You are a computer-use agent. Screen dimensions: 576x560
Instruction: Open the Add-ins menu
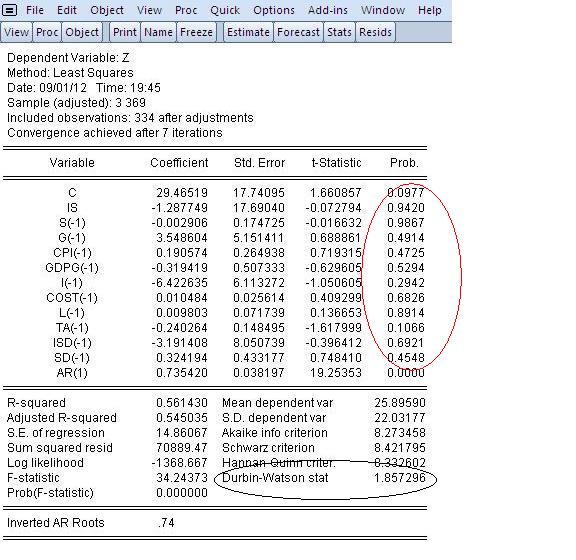click(x=328, y=10)
